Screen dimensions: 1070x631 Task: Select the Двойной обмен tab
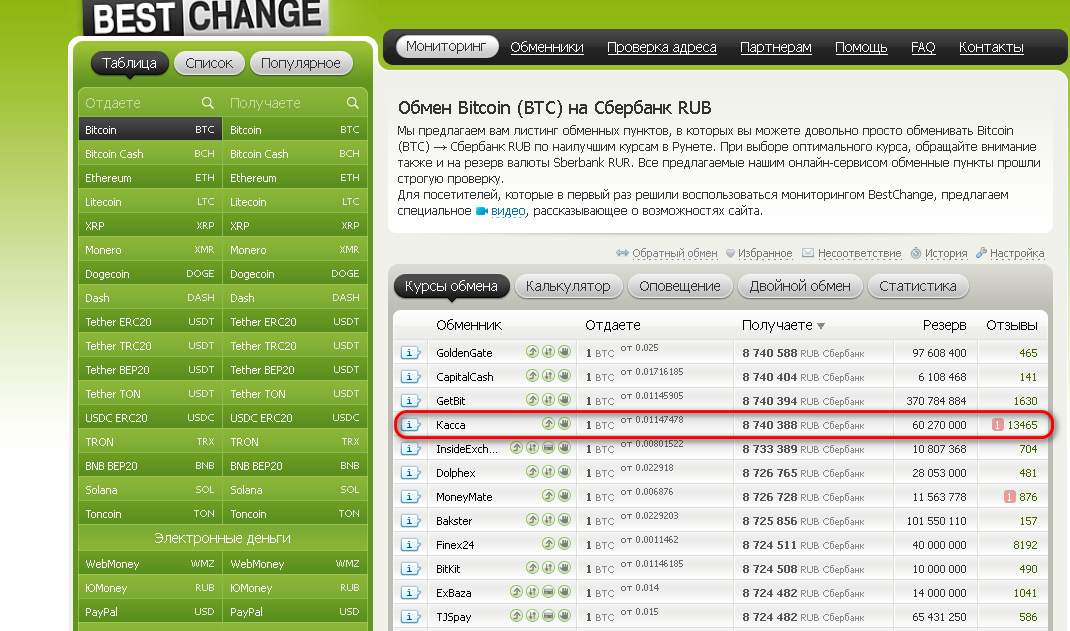click(x=800, y=287)
